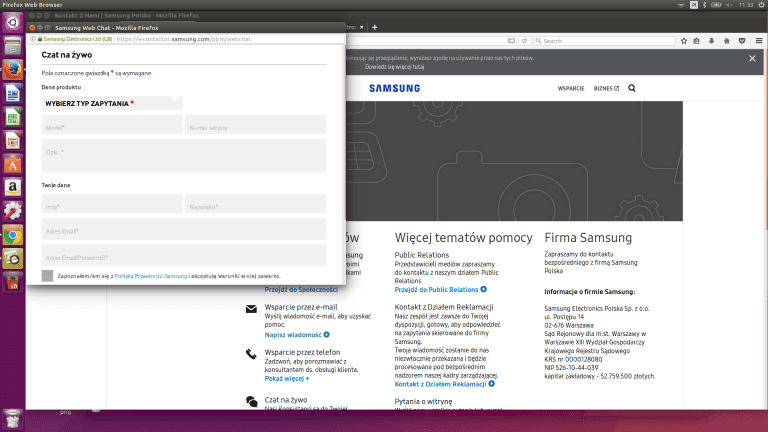Tick privacy policy acceptance checkbox

pyautogui.click(x=47, y=276)
